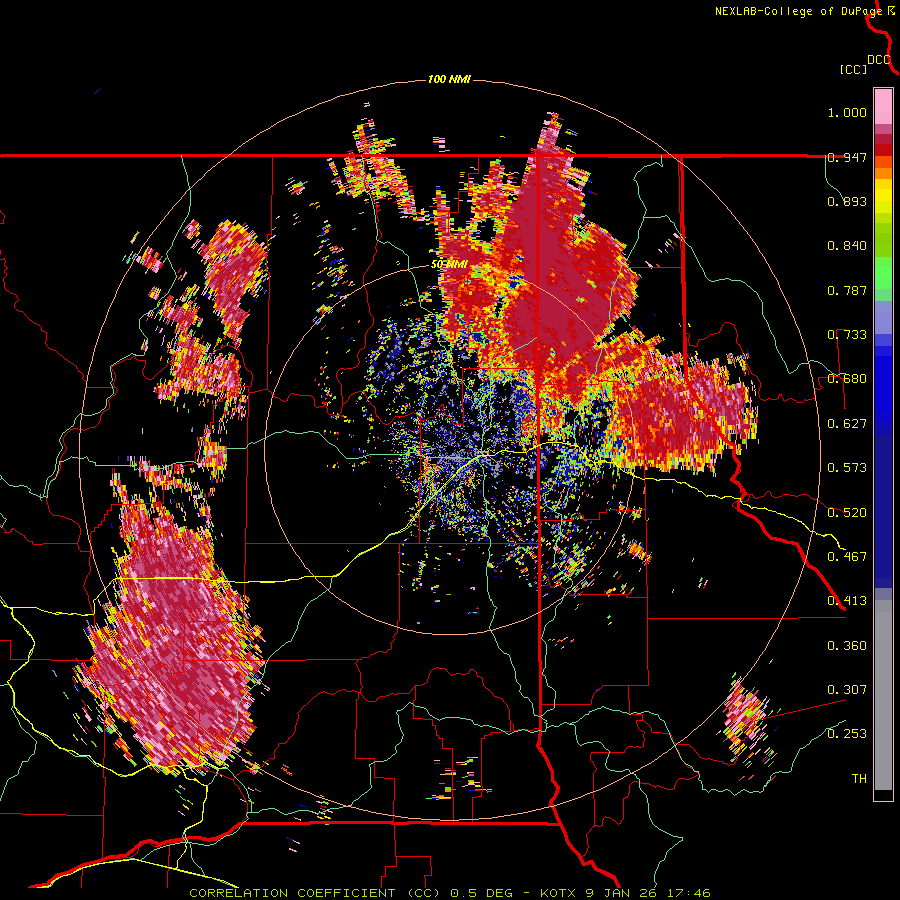The width and height of the screenshot is (900, 900).
Task: Click the 0.360 legend value
Action: (x=847, y=646)
